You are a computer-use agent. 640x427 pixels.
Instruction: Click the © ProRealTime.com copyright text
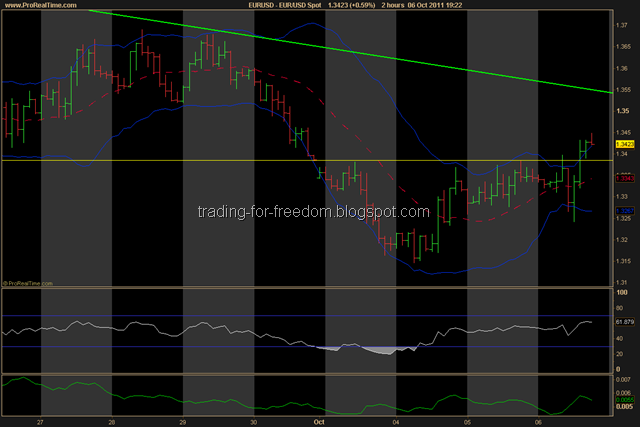click(x=28, y=283)
